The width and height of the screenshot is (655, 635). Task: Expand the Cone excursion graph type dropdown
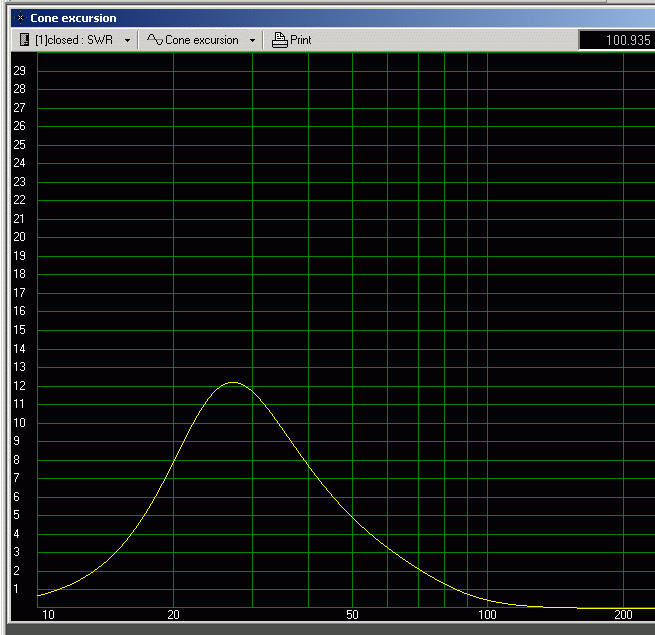[x=252, y=41]
